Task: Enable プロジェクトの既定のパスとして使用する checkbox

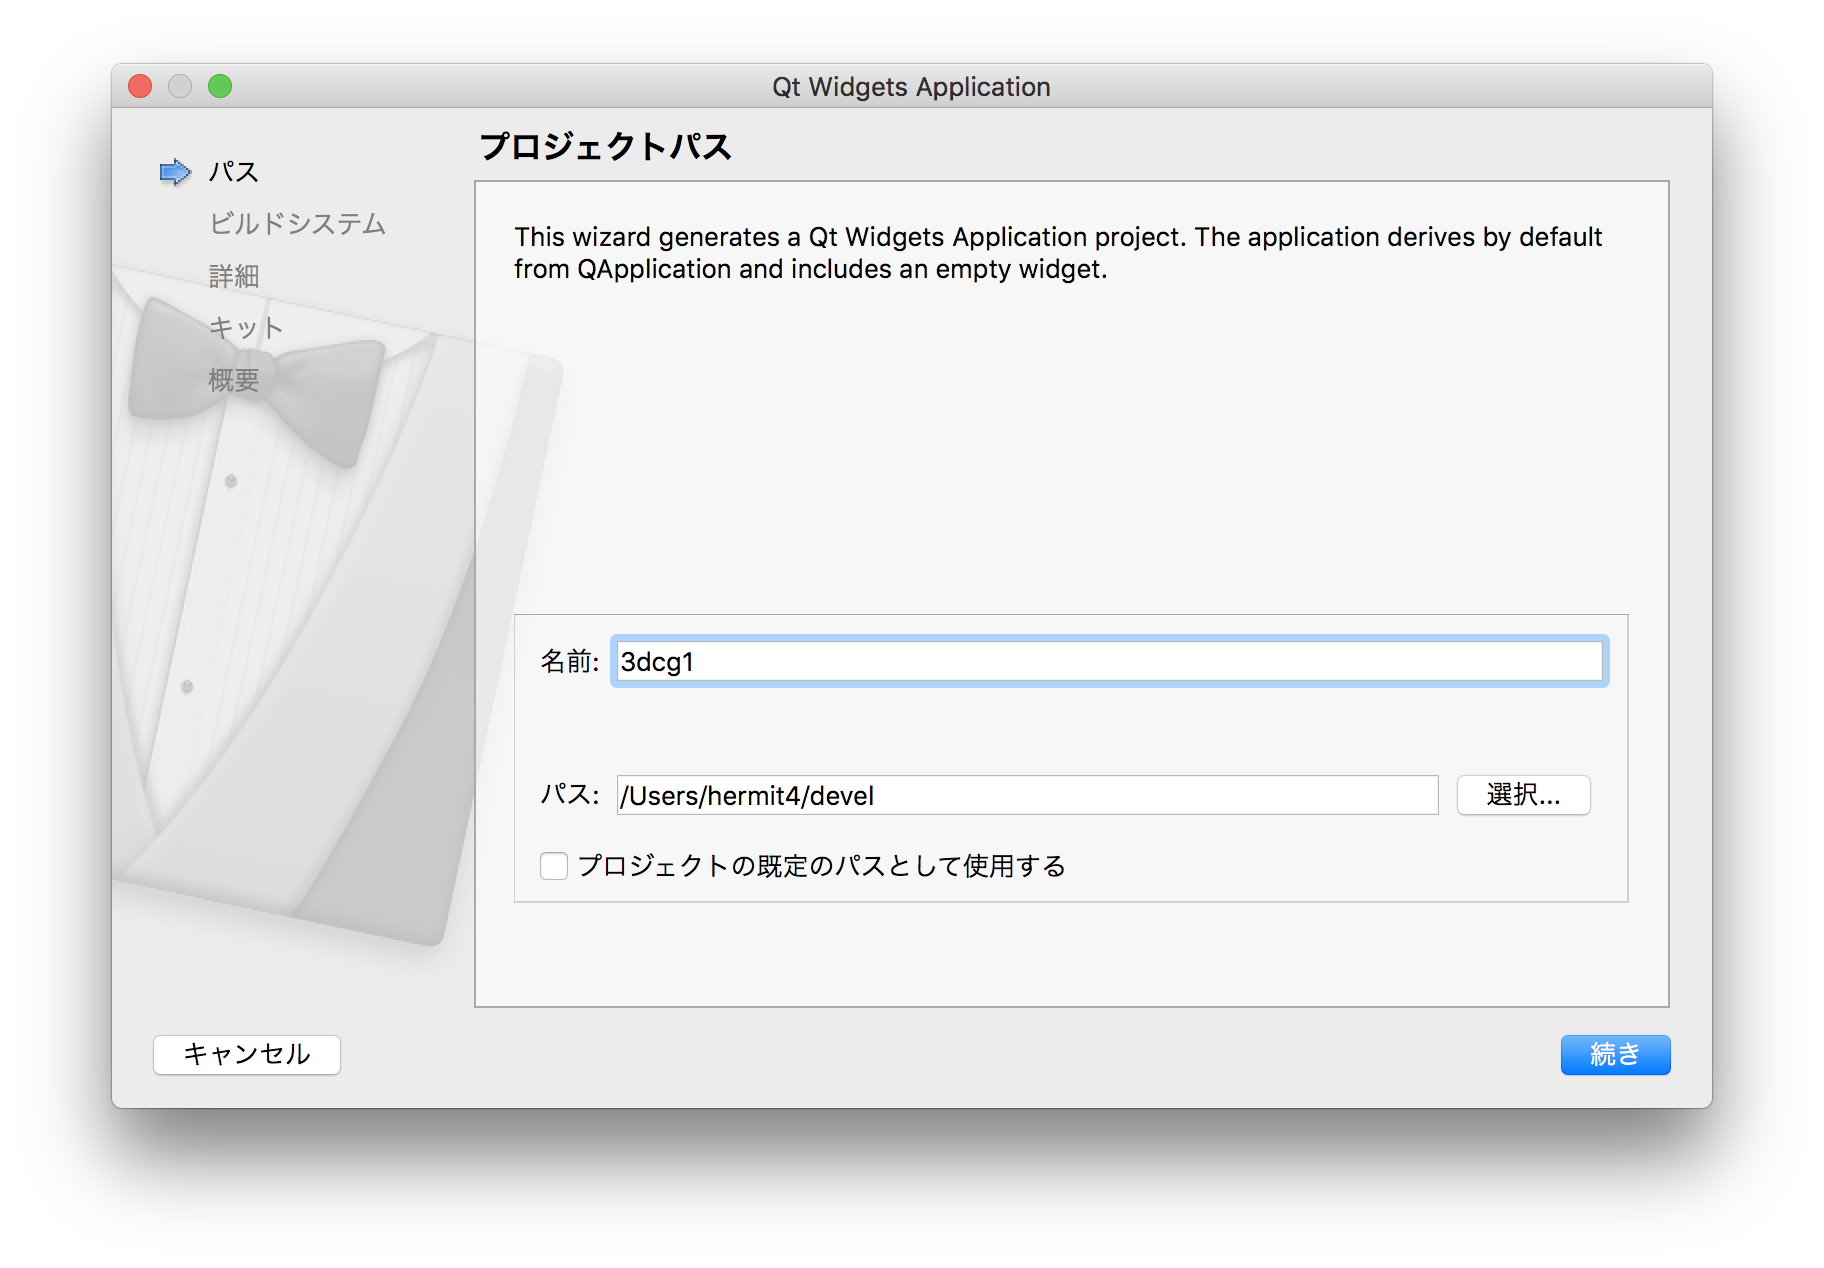Action: pyautogui.click(x=554, y=865)
